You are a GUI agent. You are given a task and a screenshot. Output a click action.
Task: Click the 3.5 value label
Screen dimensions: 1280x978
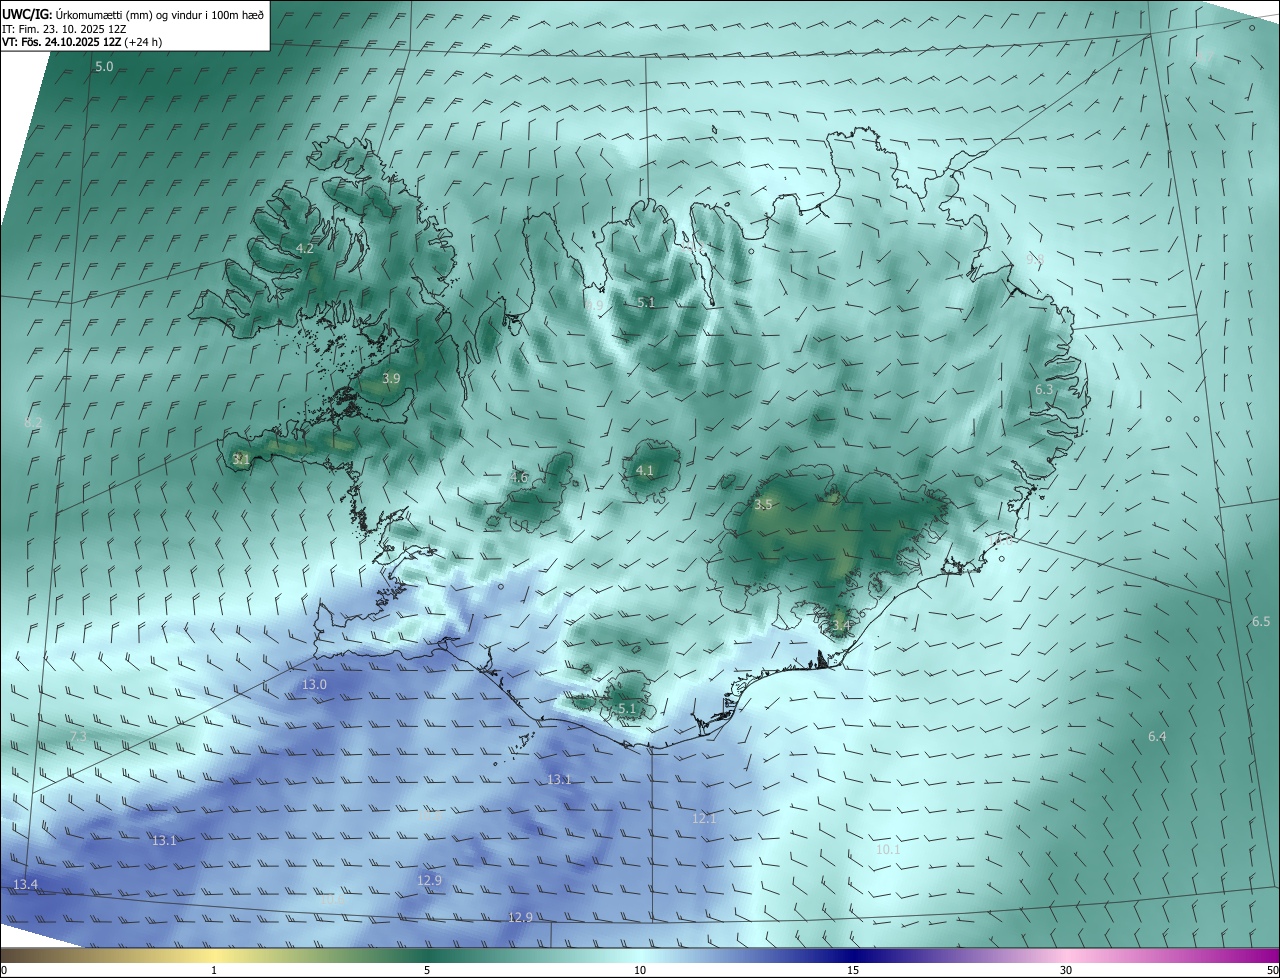pyautogui.click(x=763, y=505)
